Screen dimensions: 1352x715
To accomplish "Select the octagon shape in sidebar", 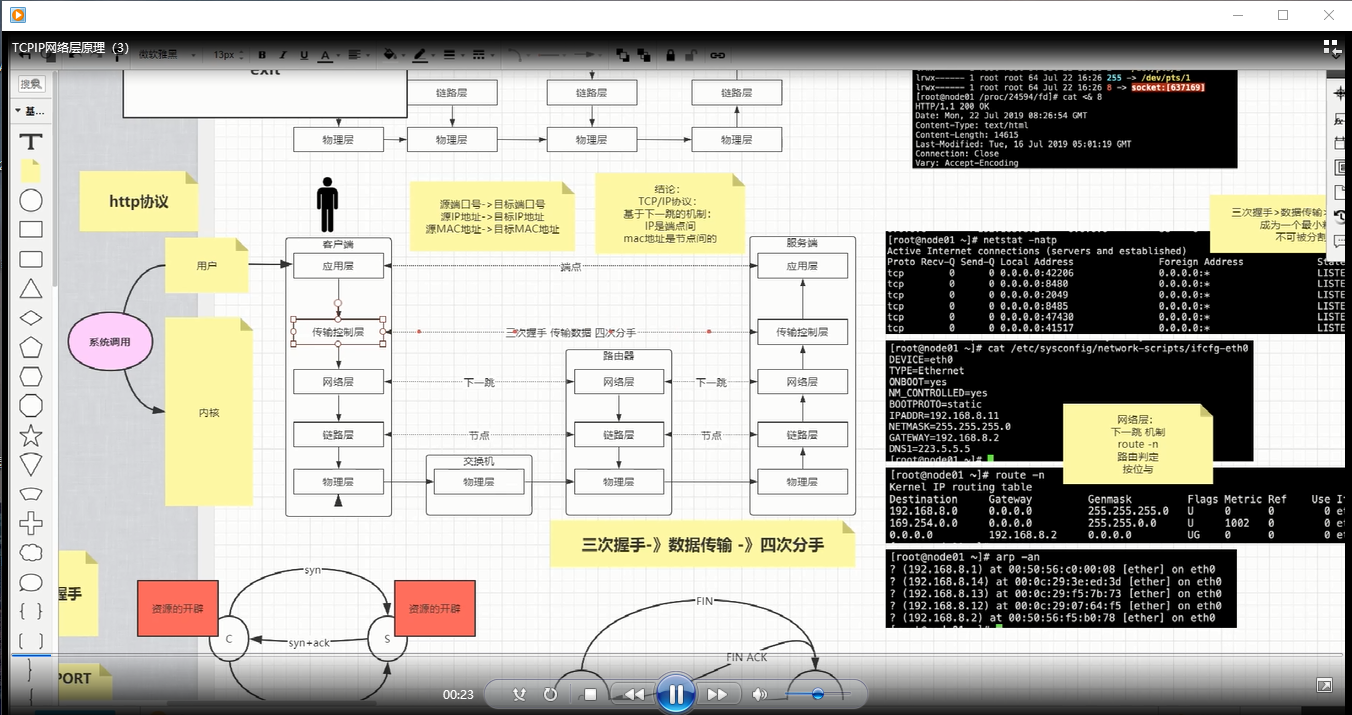I will click(32, 405).
